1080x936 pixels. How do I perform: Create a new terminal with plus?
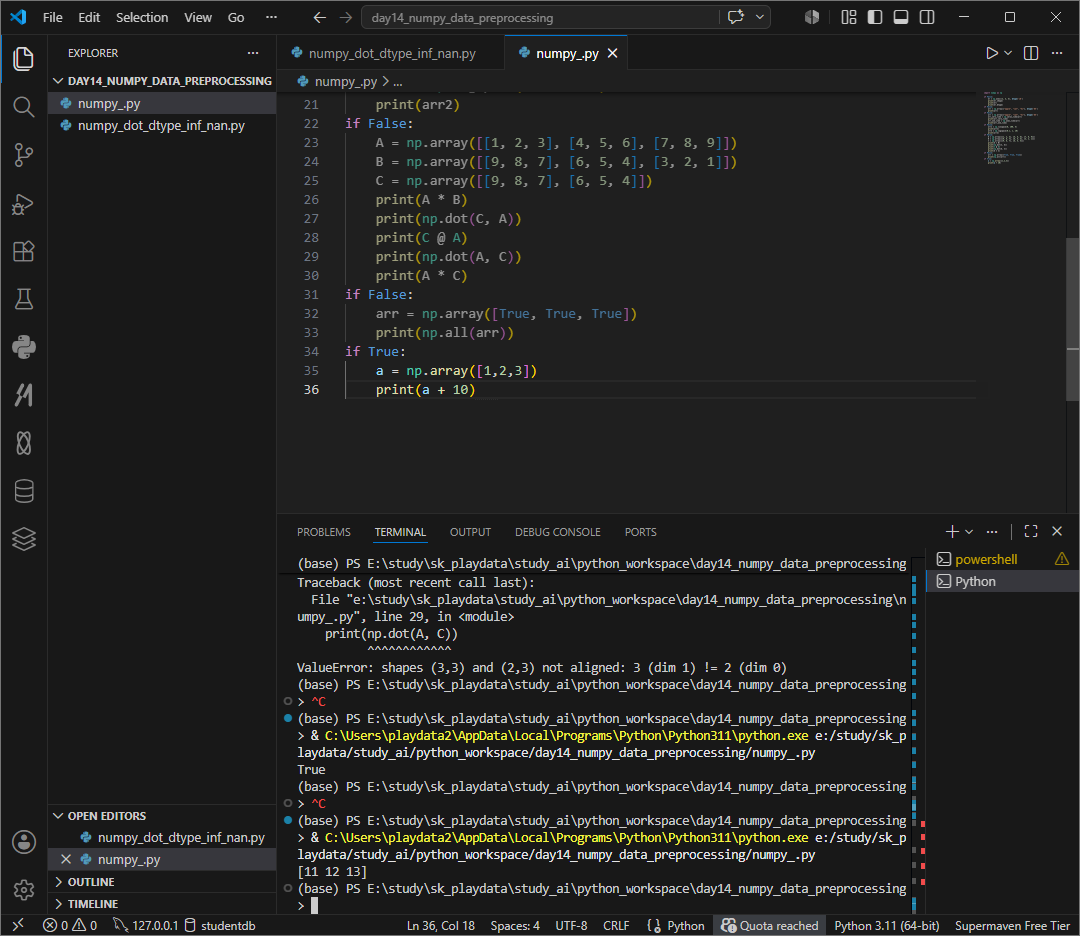point(952,531)
